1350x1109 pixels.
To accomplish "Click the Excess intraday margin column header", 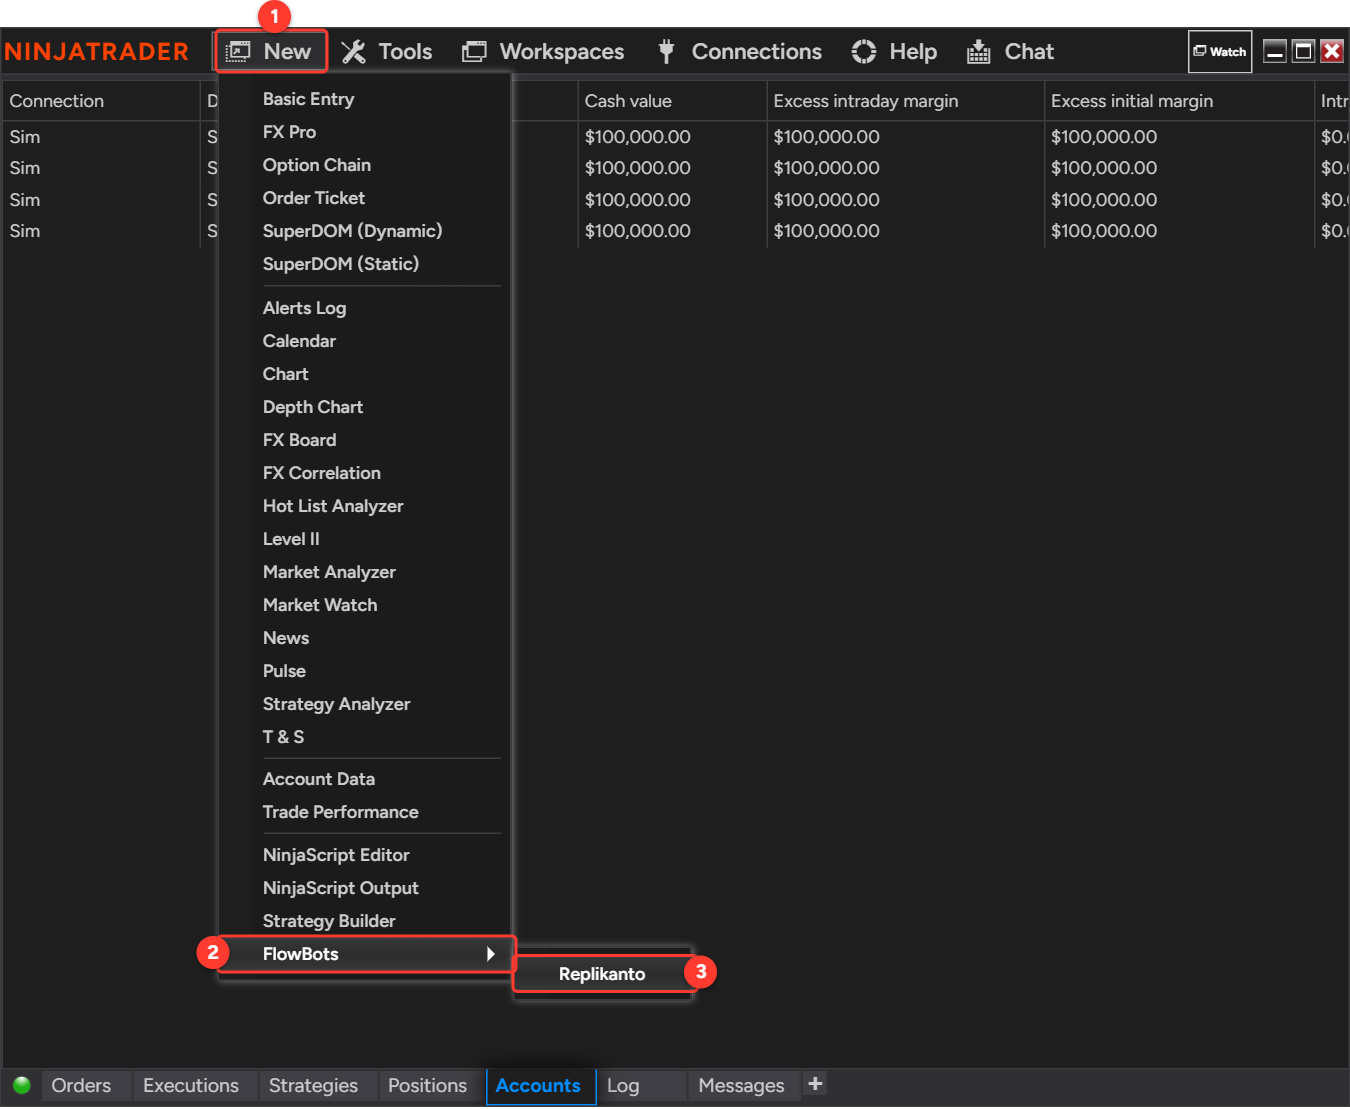I will [x=905, y=101].
